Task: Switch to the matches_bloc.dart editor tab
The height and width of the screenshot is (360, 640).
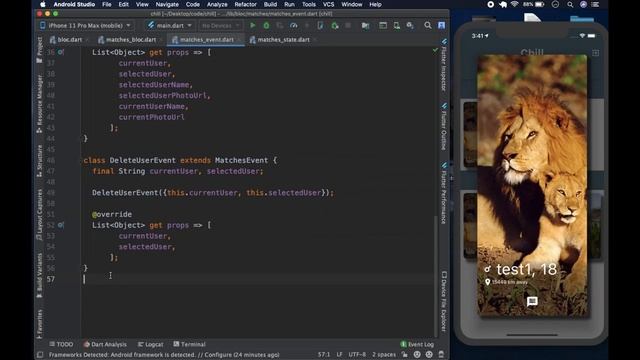Action: point(130,40)
